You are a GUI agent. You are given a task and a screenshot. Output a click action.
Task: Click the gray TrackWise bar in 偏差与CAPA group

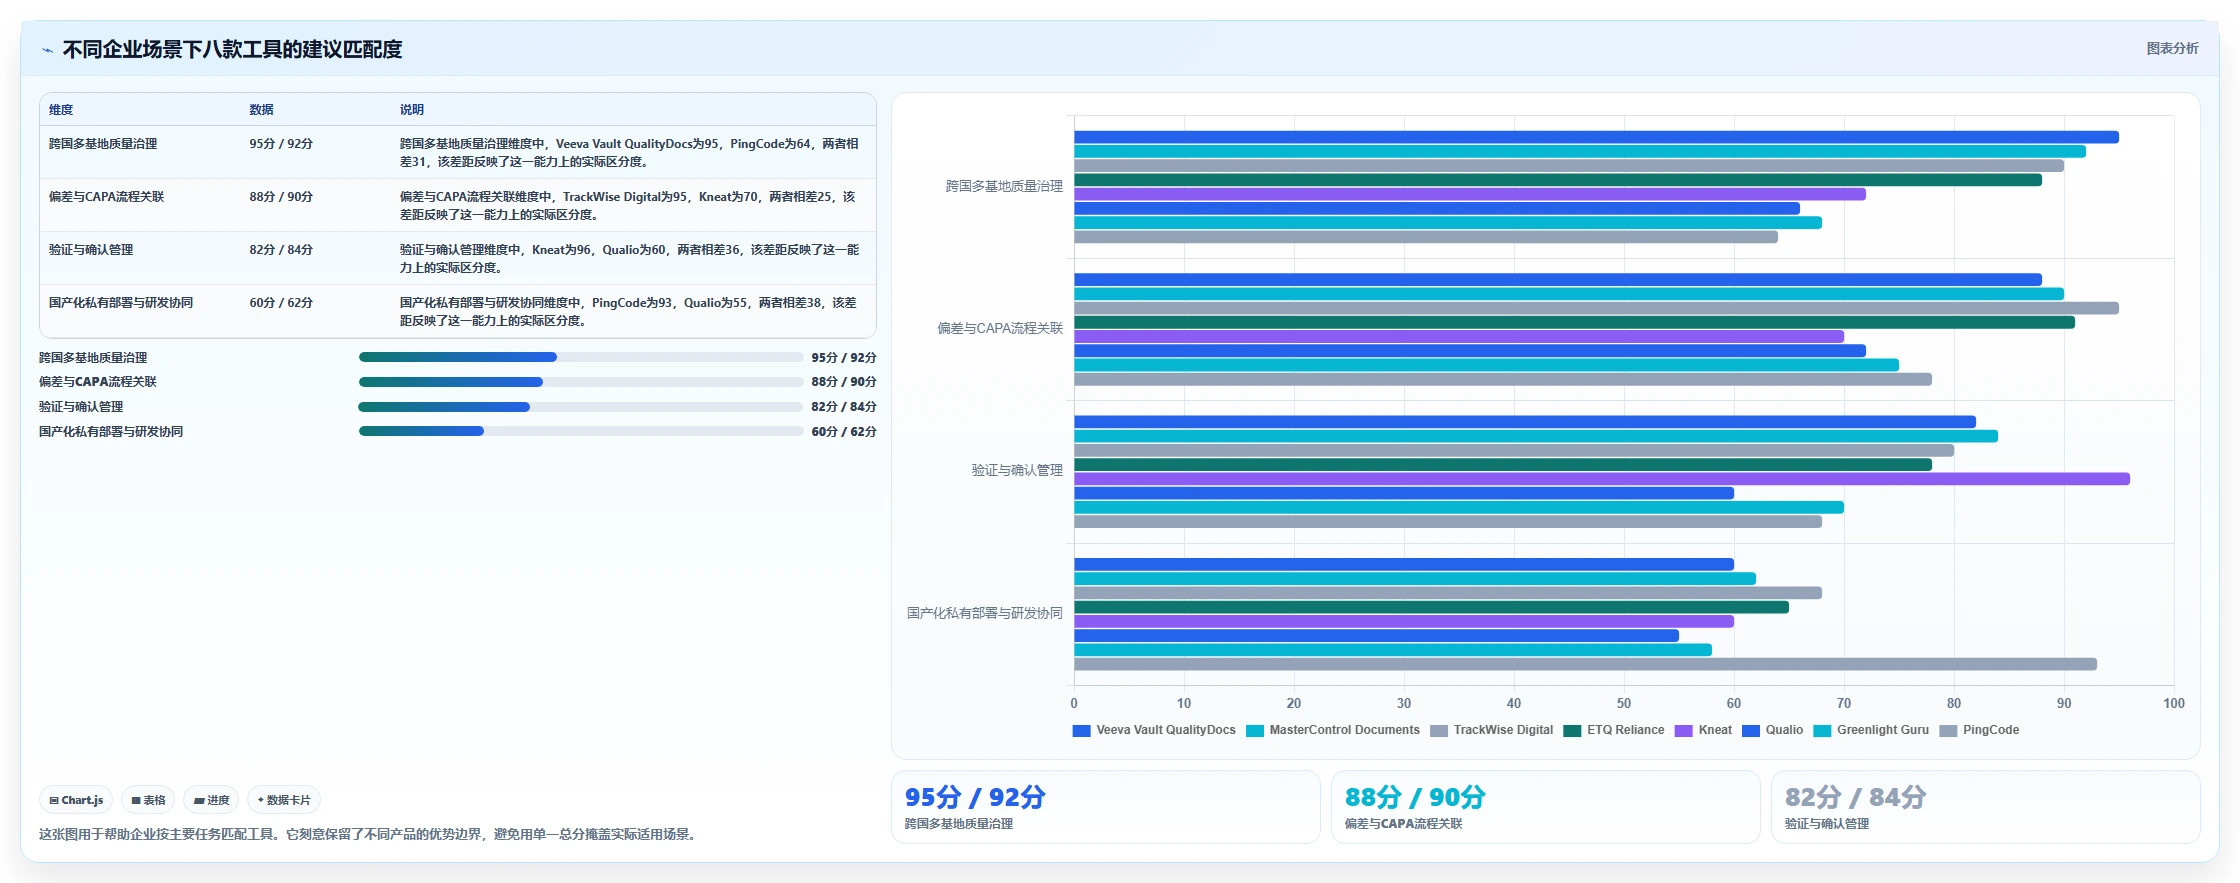(x=1597, y=308)
